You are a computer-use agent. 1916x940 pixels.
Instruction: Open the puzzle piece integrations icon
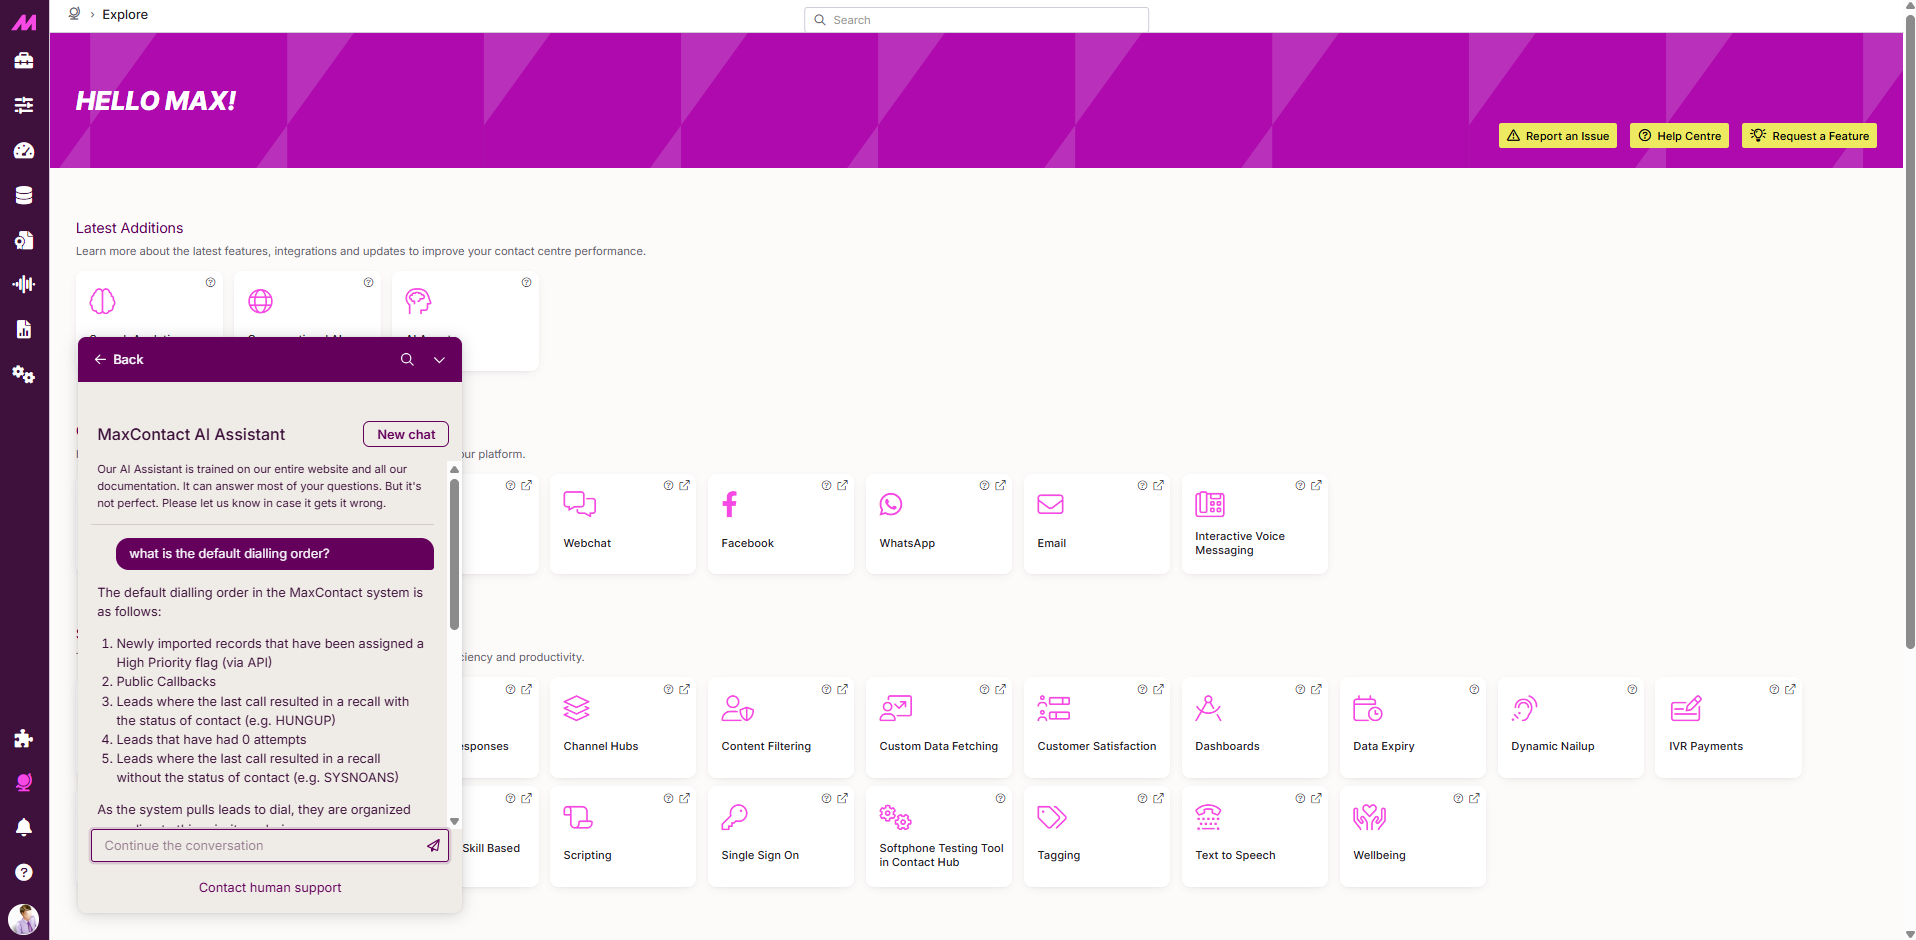24,738
